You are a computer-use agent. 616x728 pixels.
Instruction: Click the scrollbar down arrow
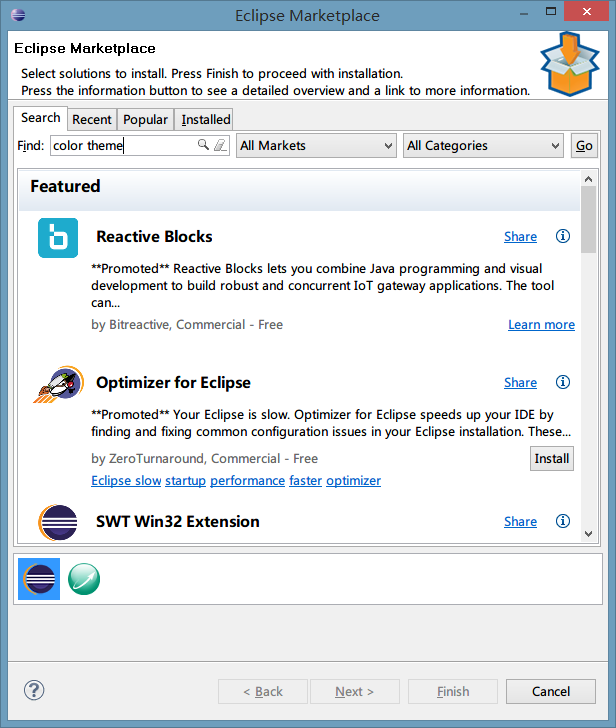[x=588, y=534]
